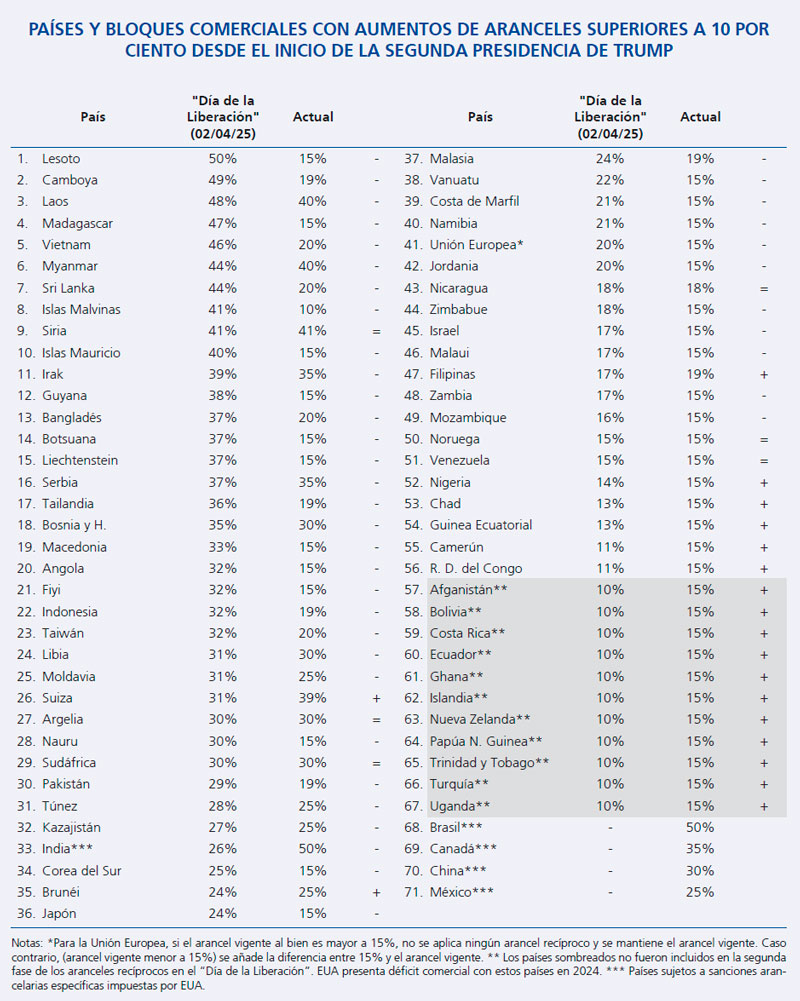Click the India entry with asterisks
Screen dimensions: 800x1001
pos(68,849)
